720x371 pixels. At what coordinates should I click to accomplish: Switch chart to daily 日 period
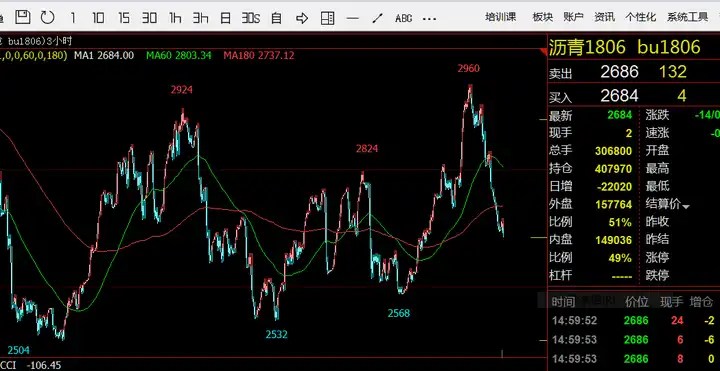tap(225, 18)
